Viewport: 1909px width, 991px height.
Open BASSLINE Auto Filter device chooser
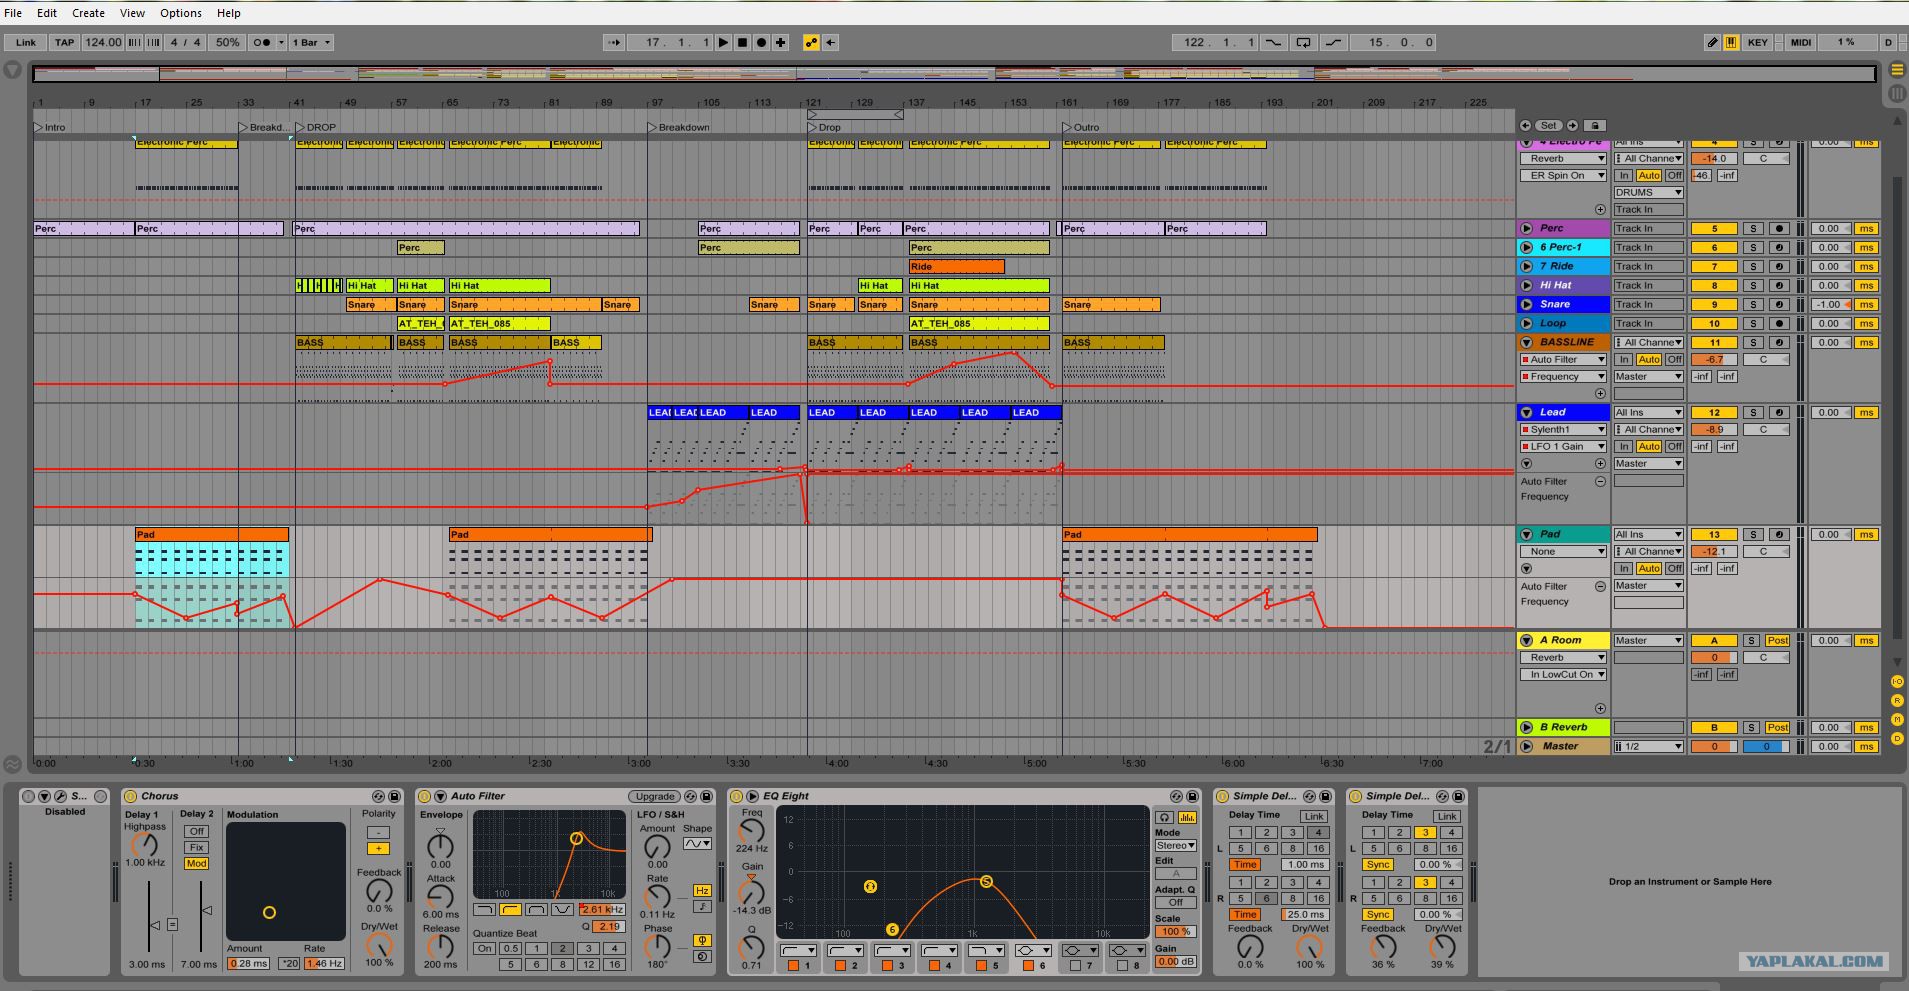click(1563, 359)
